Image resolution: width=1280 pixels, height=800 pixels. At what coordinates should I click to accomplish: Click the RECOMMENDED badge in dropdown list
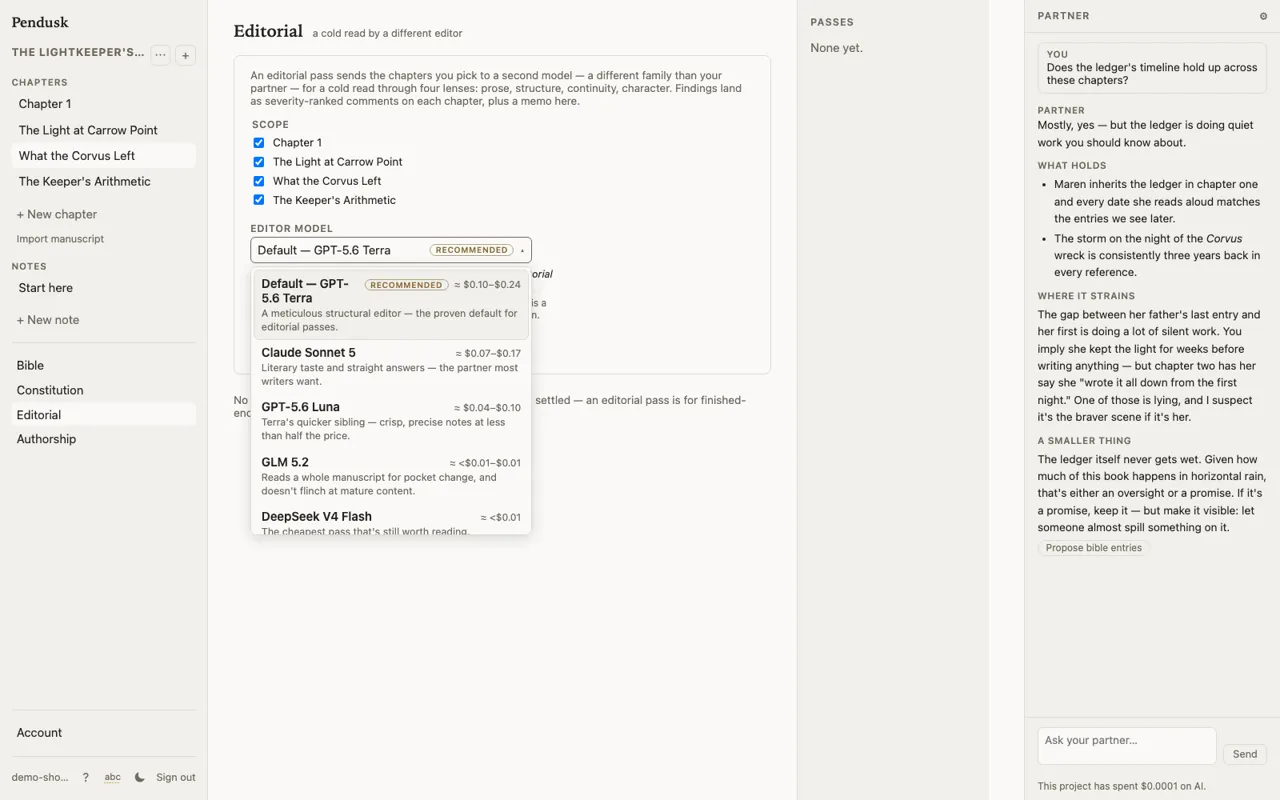point(406,285)
